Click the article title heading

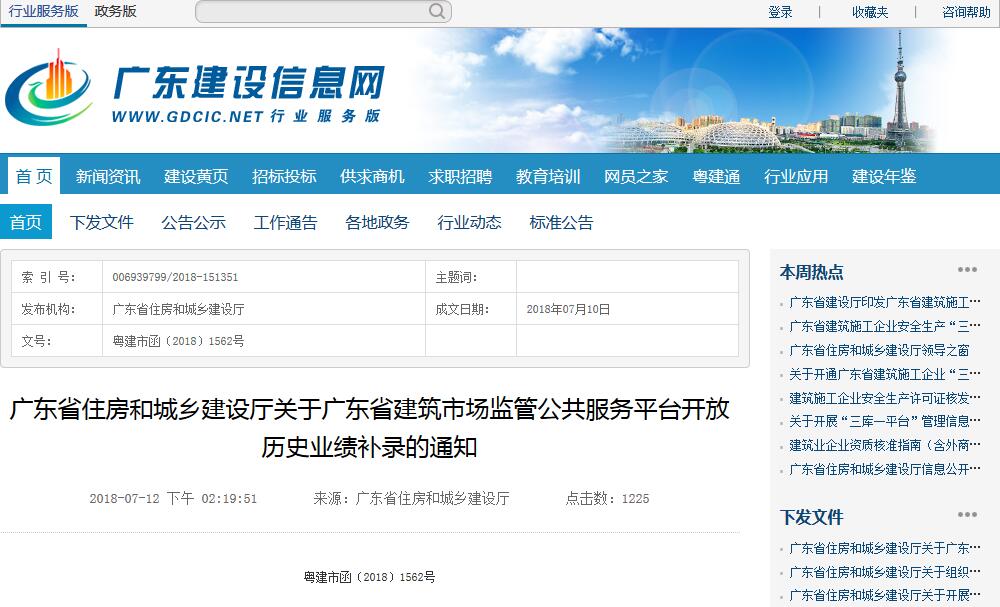tap(369, 428)
